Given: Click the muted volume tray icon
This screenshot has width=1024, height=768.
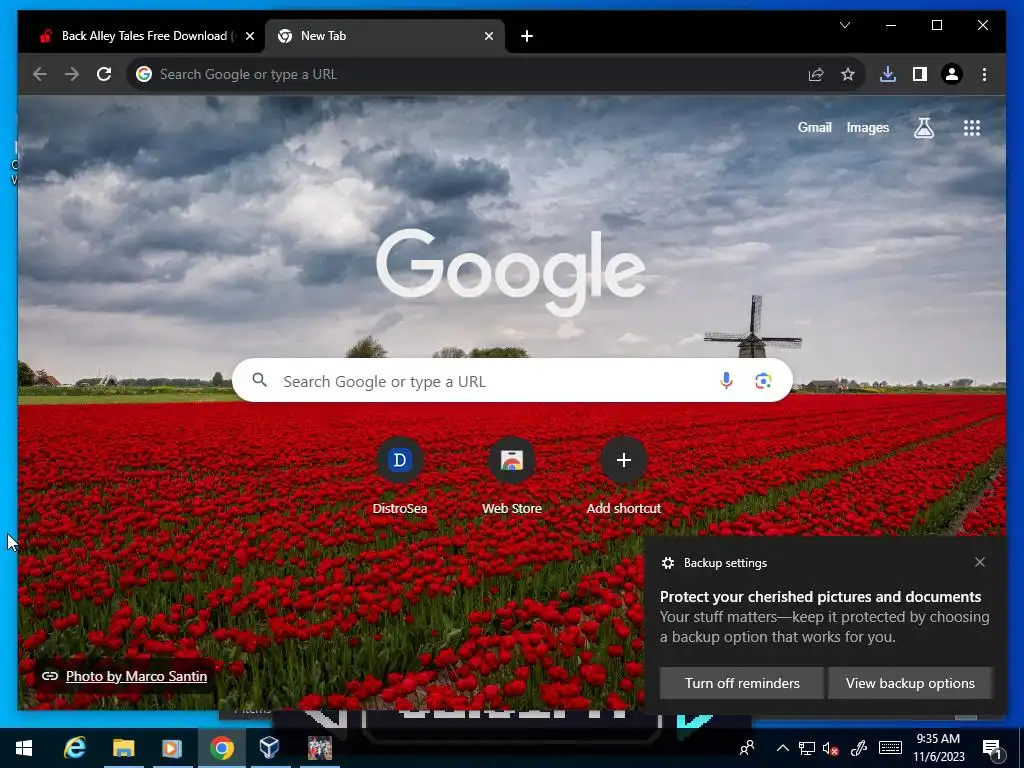Looking at the screenshot, I should [x=831, y=748].
